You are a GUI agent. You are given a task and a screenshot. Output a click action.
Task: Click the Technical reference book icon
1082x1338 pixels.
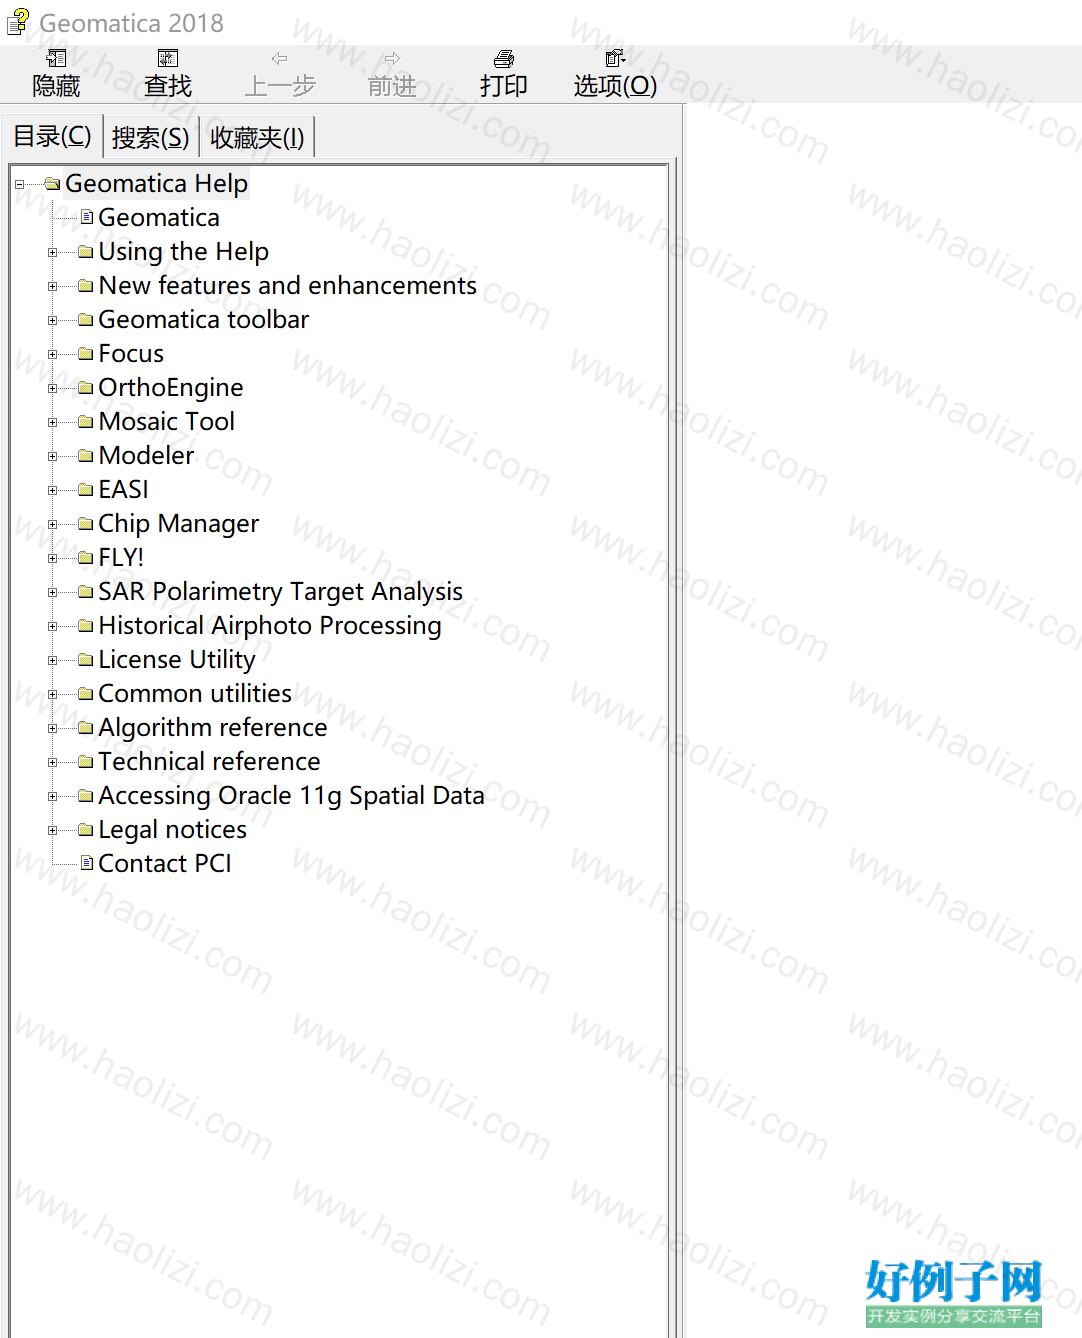click(x=86, y=762)
